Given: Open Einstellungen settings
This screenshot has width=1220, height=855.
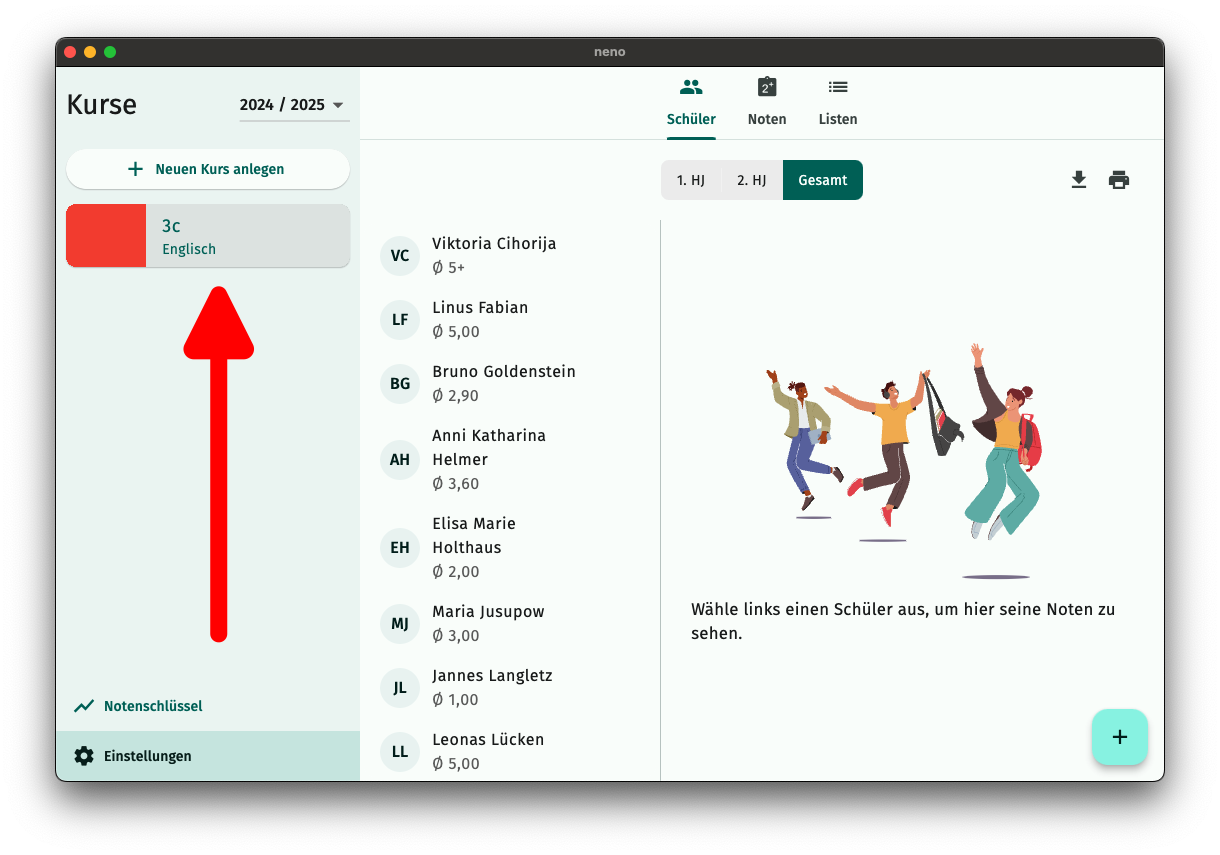Looking at the screenshot, I should pyautogui.click(x=208, y=756).
